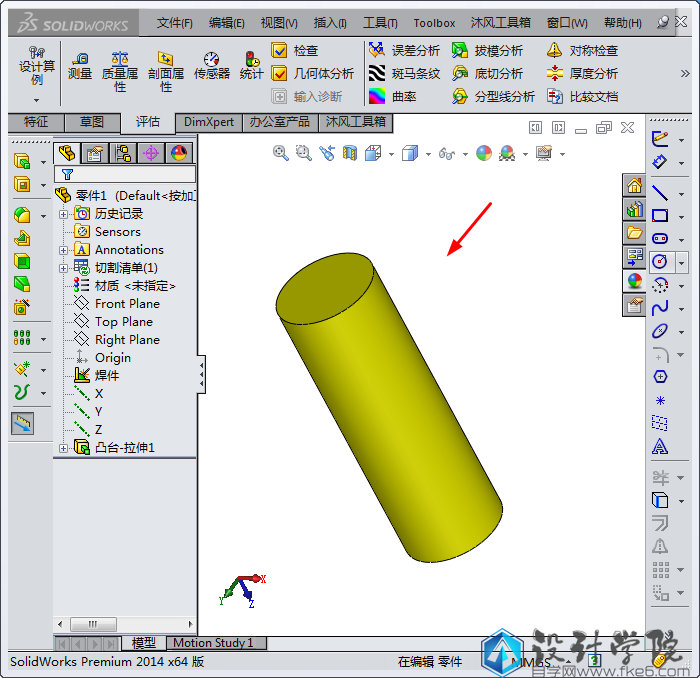Viewport: 700px width, 678px height.
Task: Click the Edit Appearance color ball
Action: click(x=483, y=153)
